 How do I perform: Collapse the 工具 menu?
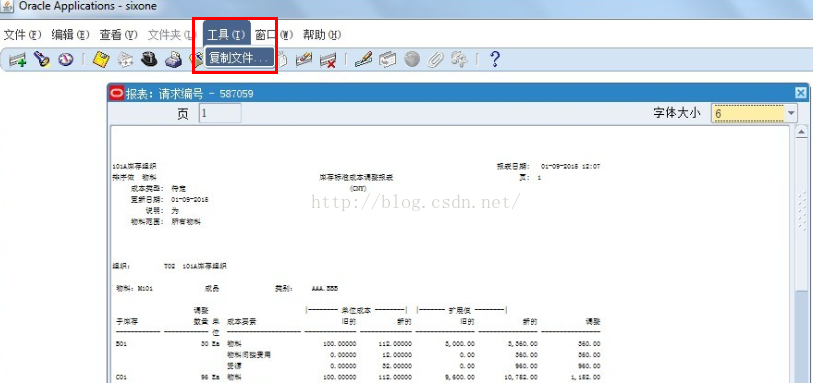(227, 35)
